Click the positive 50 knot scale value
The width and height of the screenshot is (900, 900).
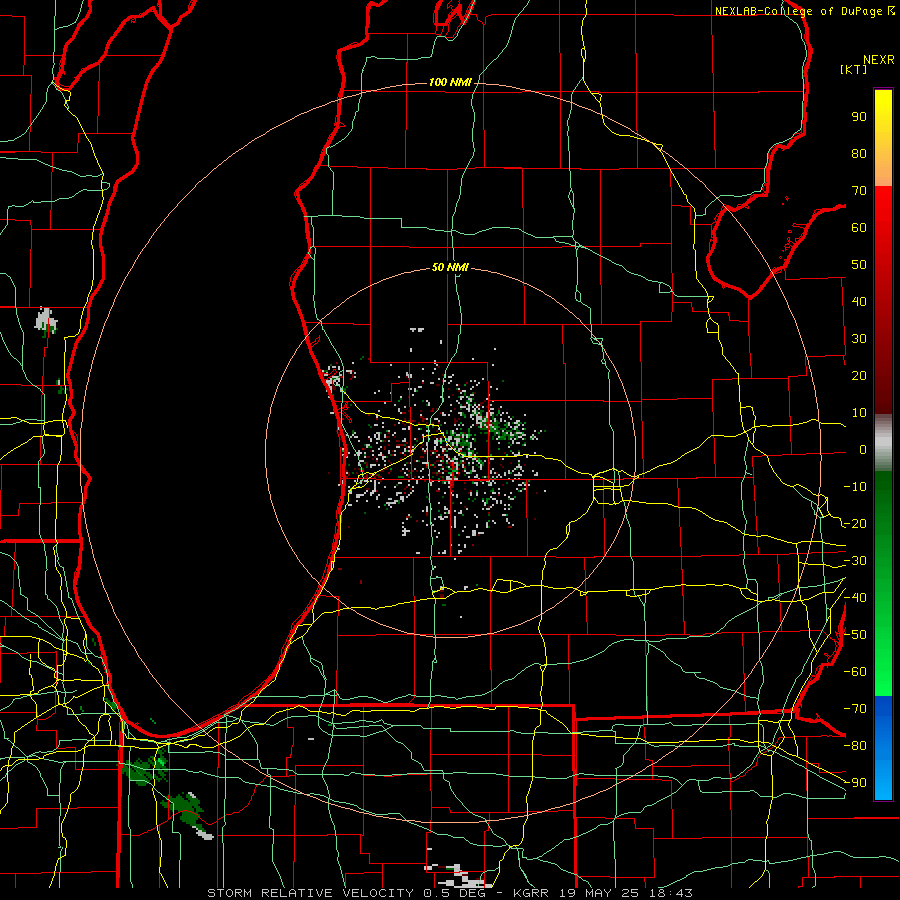(x=859, y=265)
